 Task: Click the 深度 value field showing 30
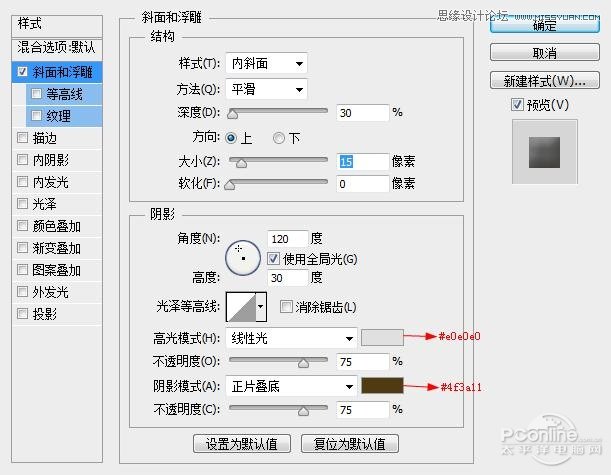362,113
